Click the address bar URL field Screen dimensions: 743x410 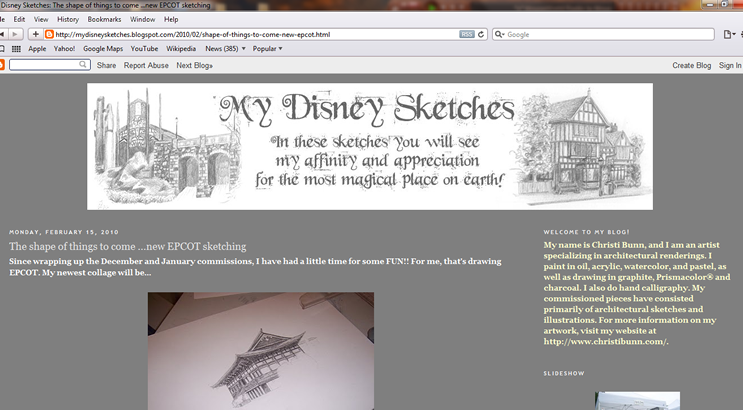point(256,34)
